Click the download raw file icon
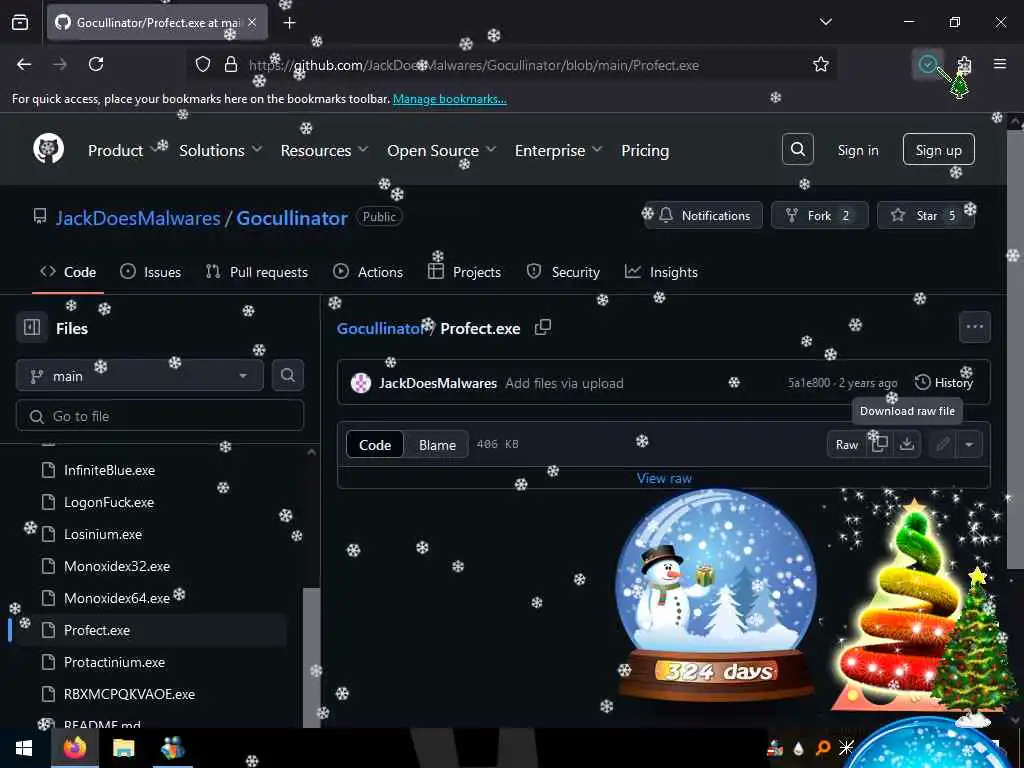 (x=906, y=444)
